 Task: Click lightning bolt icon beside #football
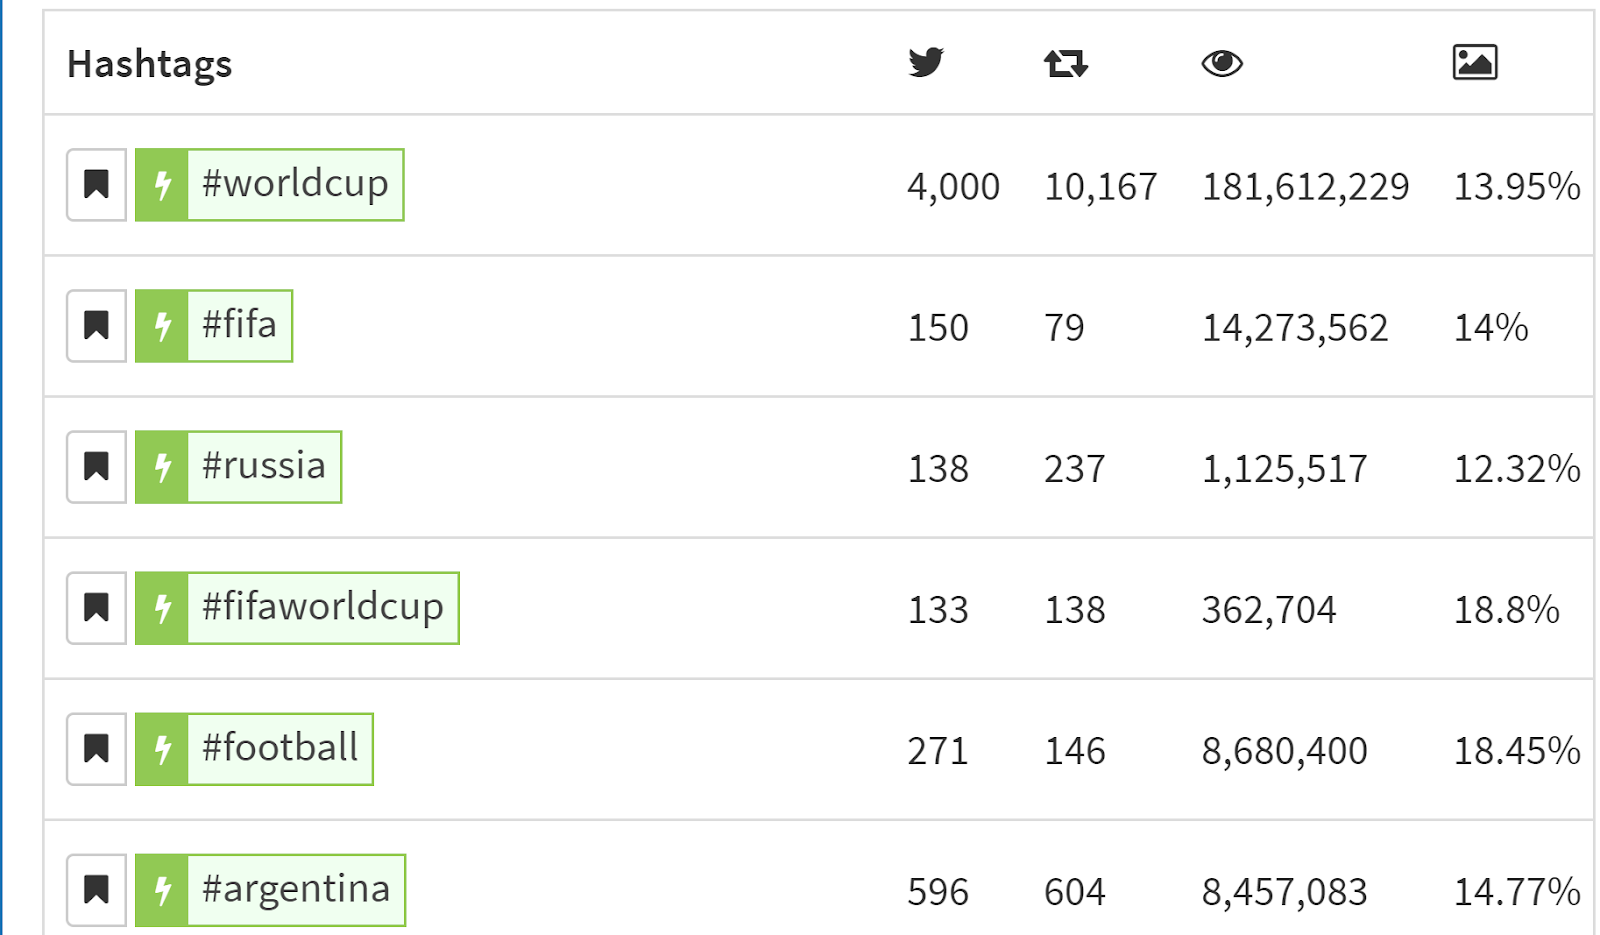[x=162, y=749]
